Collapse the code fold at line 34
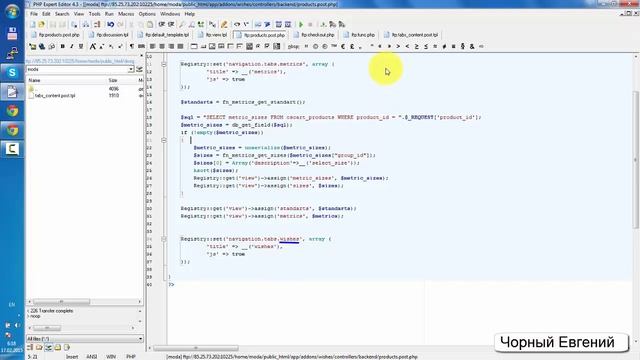Screen dimensions: 640x360 164,239
